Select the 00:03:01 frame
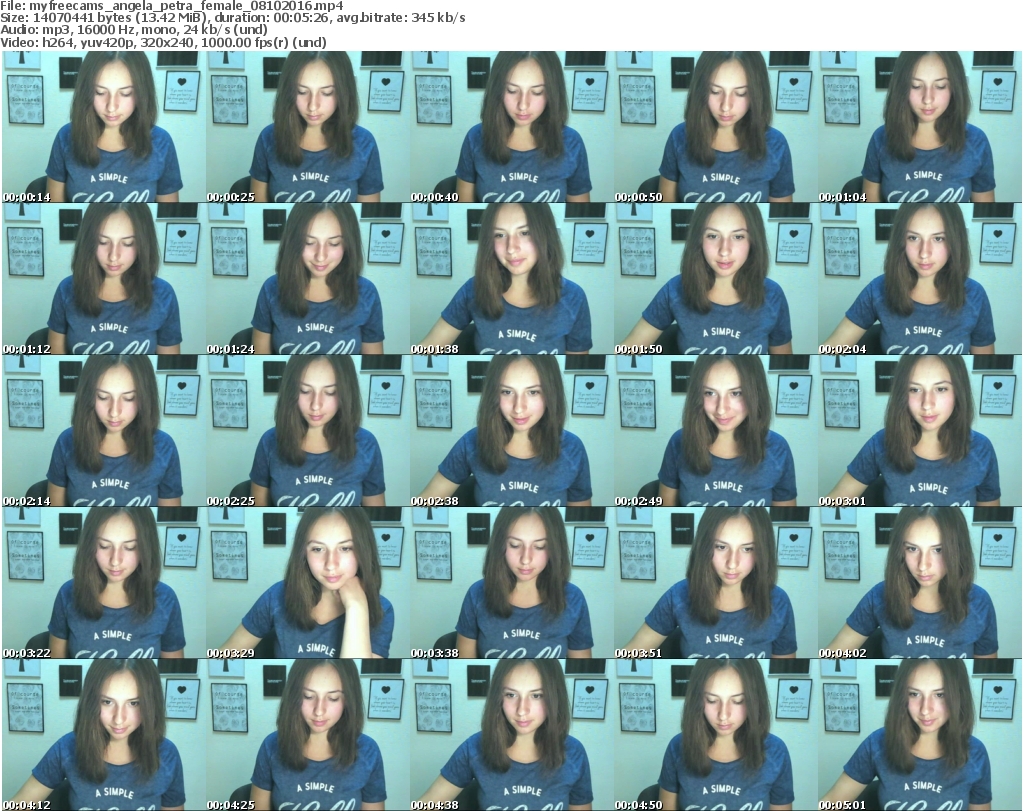The width and height of the screenshot is (1024, 811). coord(920,431)
